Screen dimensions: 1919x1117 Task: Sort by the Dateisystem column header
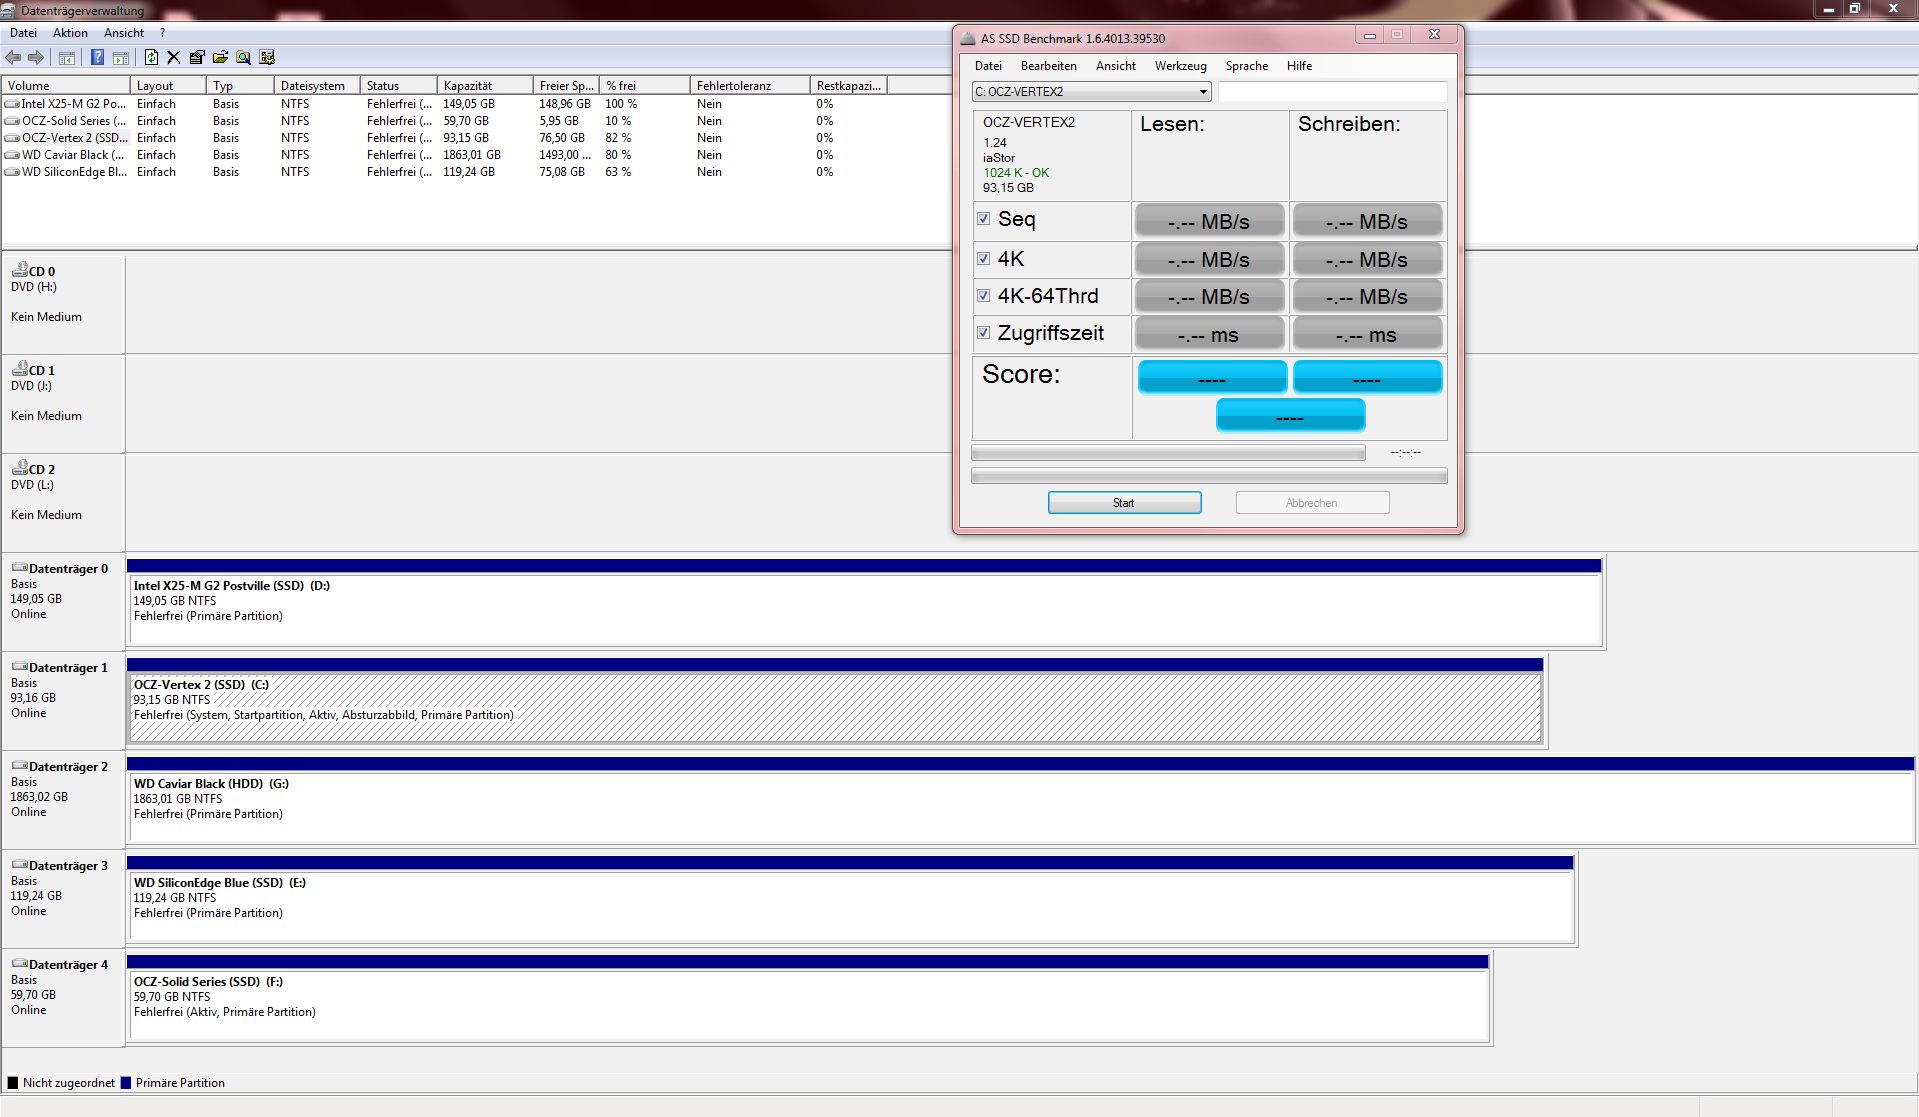coord(316,85)
